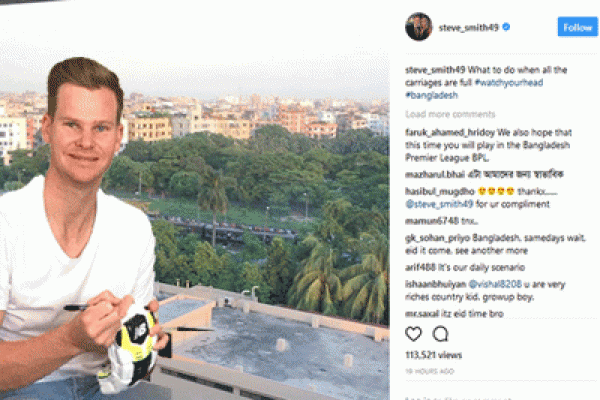Follow steve_smith49 with the Follow button
Screen dimensions: 600x400
pyautogui.click(x=577, y=27)
